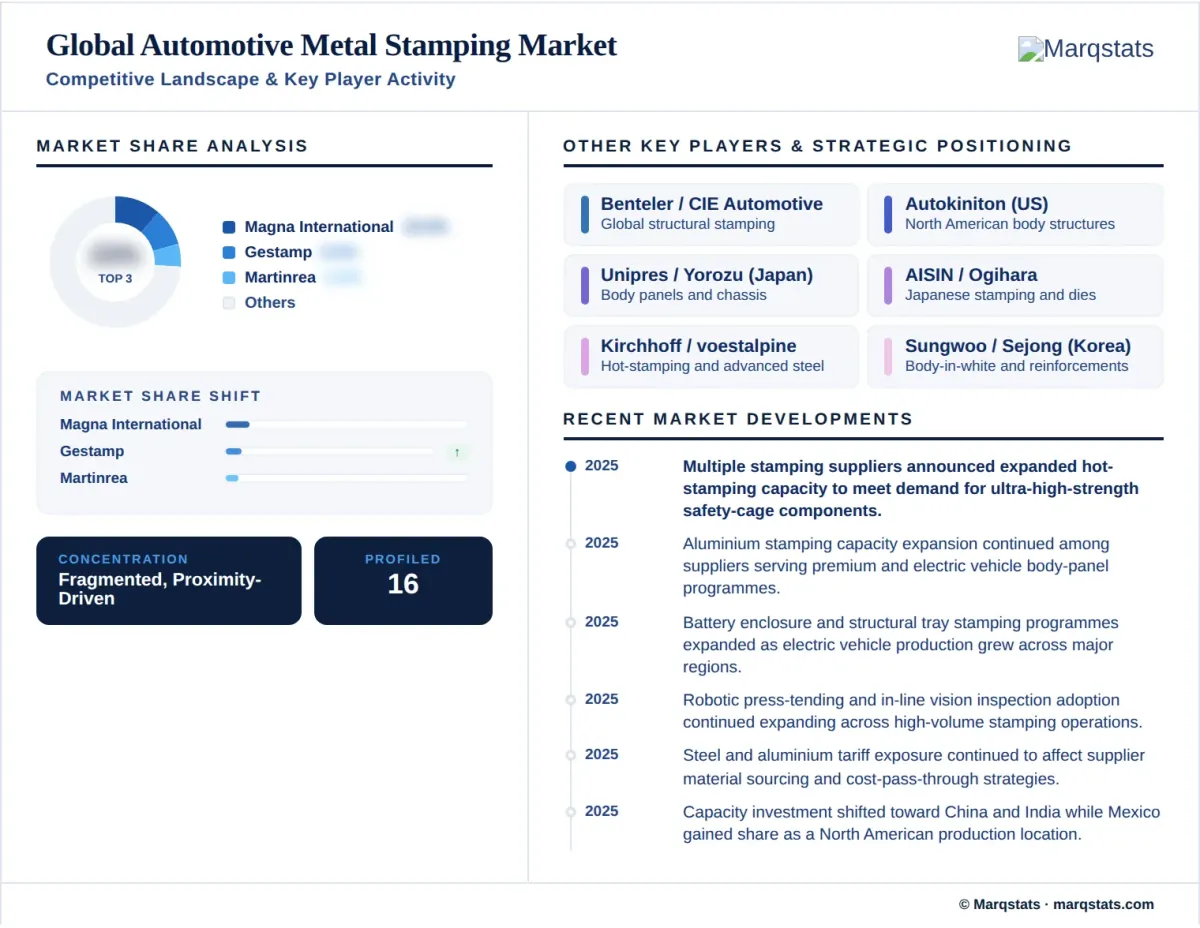Click the Marqstats copyright footer link
Viewport: 1200px width, 928px height.
pyautogui.click(x=1056, y=904)
